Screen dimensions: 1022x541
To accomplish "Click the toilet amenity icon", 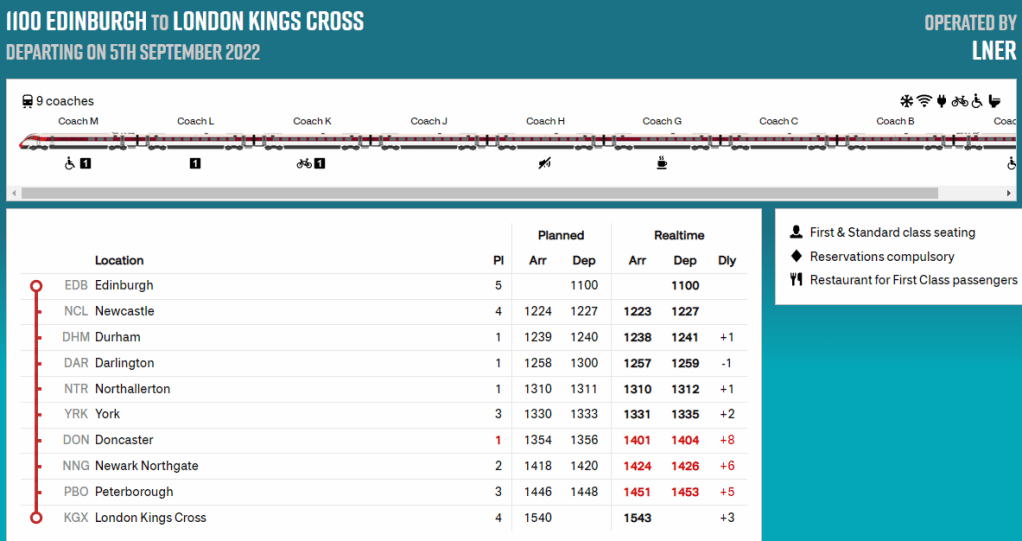I will 994,101.
